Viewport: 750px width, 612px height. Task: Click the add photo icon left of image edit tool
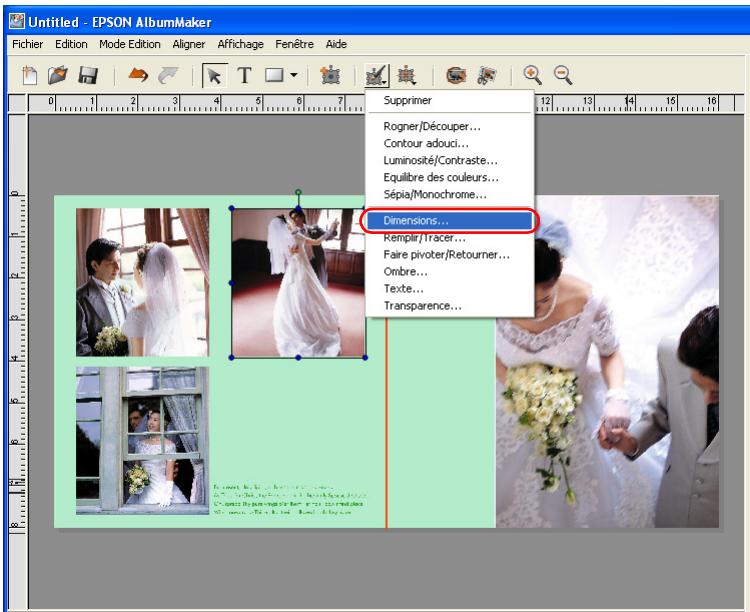[330, 75]
